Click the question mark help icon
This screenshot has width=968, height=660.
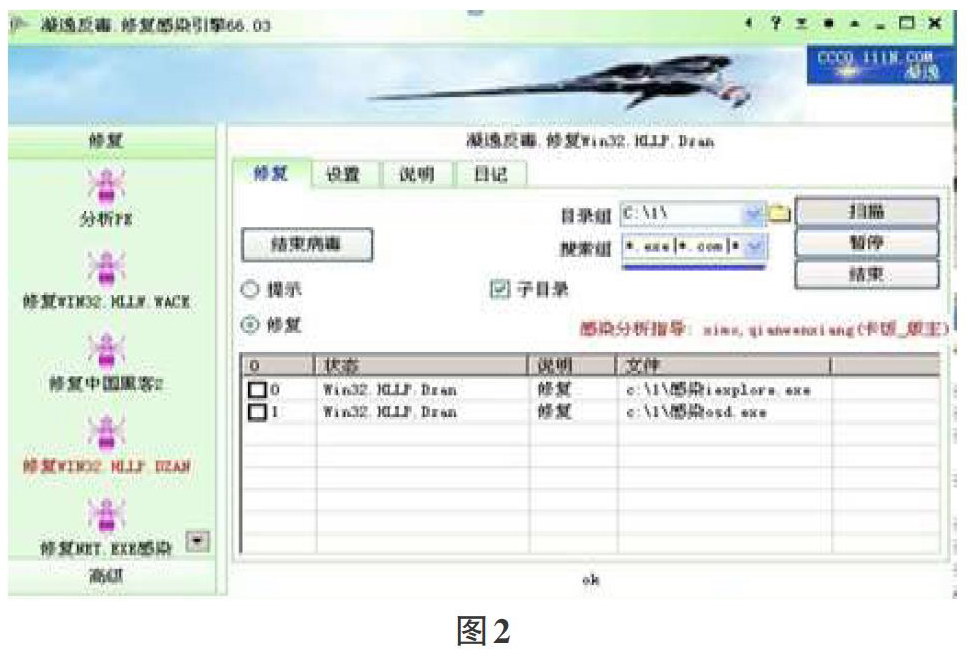pos(775,23)
